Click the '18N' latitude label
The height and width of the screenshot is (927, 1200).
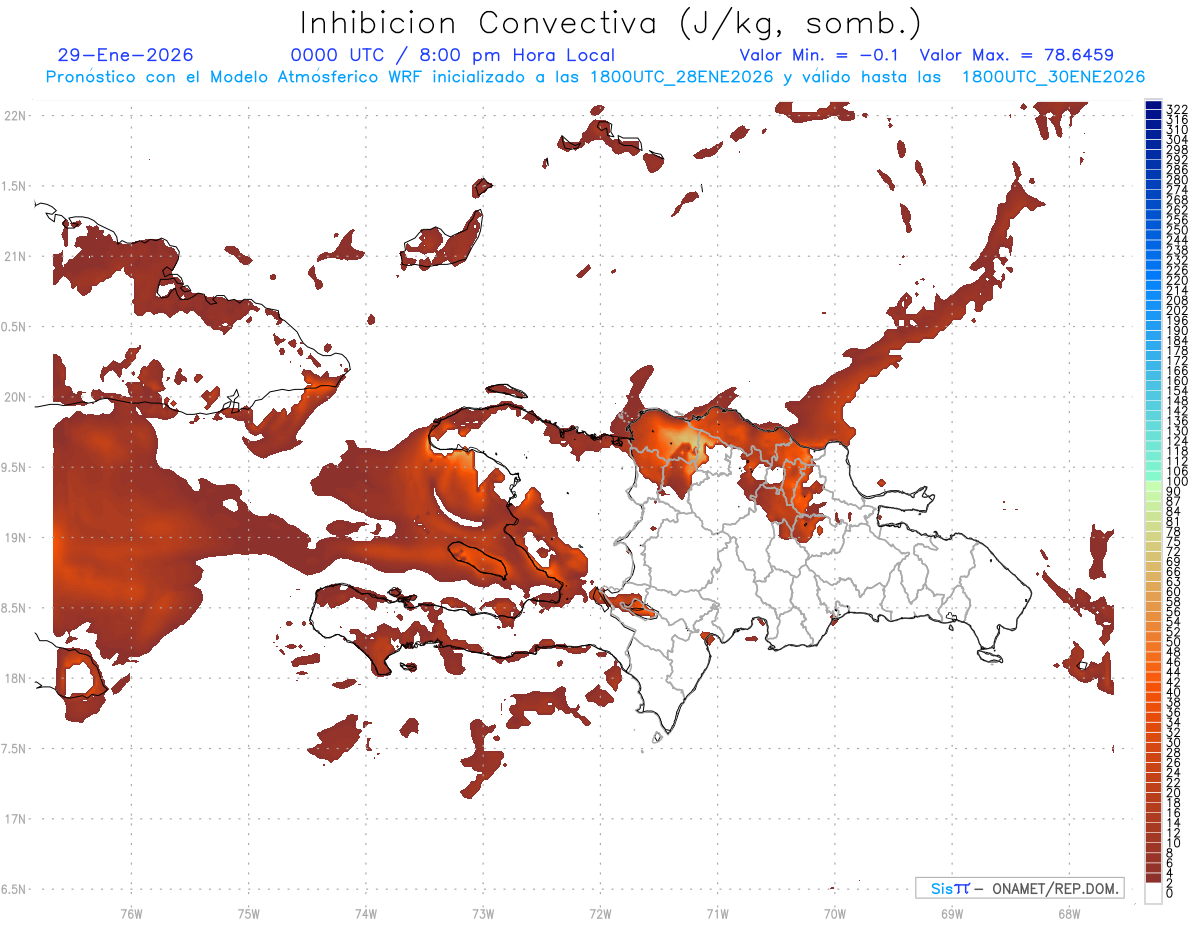coord(15,679)
